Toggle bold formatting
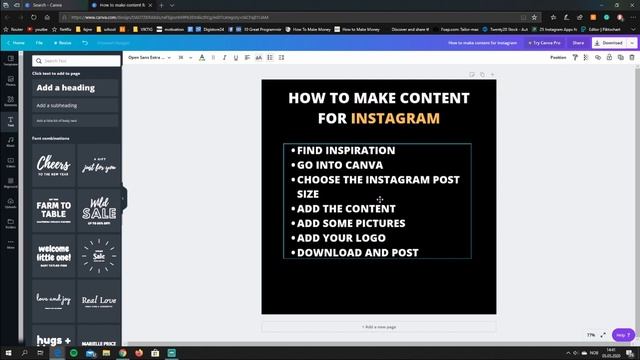The height and width of the screenshot is (360, 640). pos(213,58)
